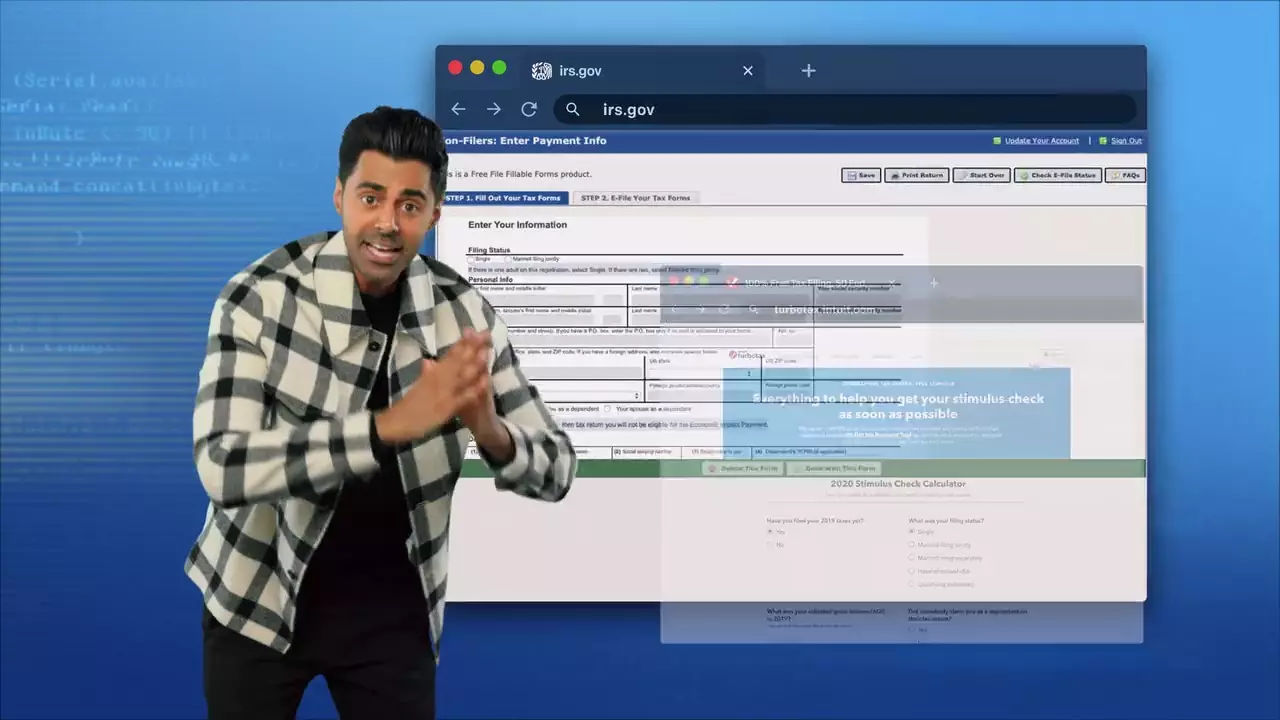Click the IRS favicon on the tab
Image resolution: width=1280 pixels, height=720 pixels.
(x=541, y=70)
